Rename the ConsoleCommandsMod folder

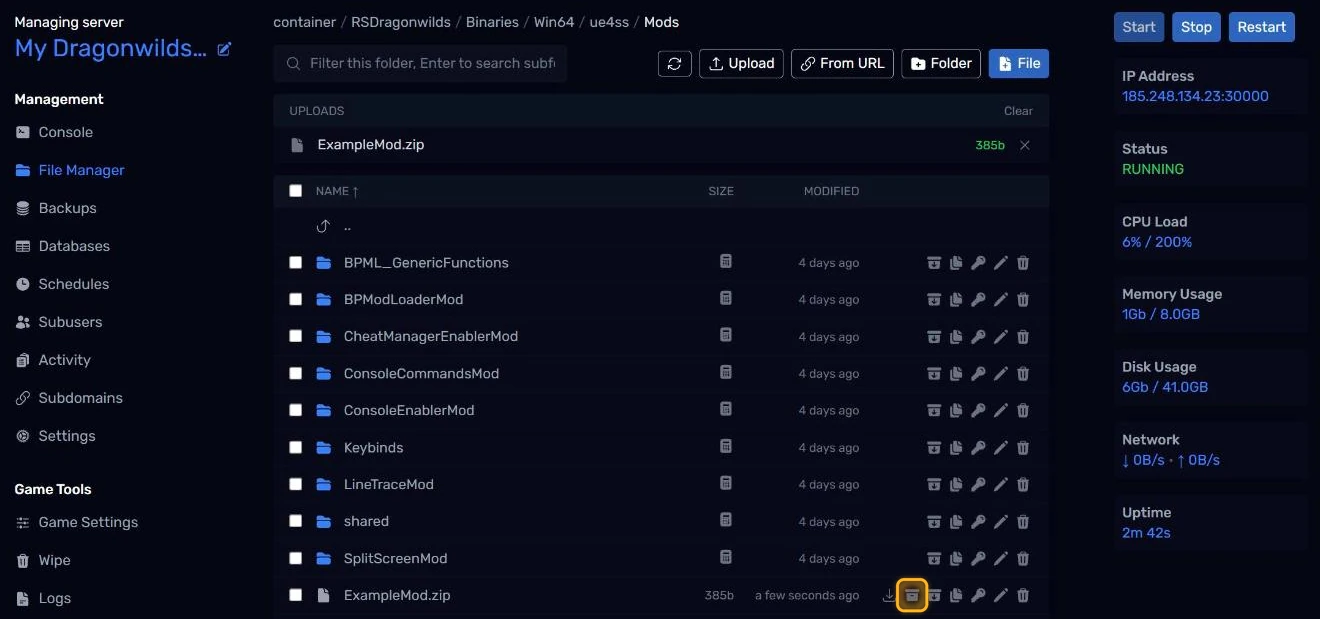pos(1000,374)
